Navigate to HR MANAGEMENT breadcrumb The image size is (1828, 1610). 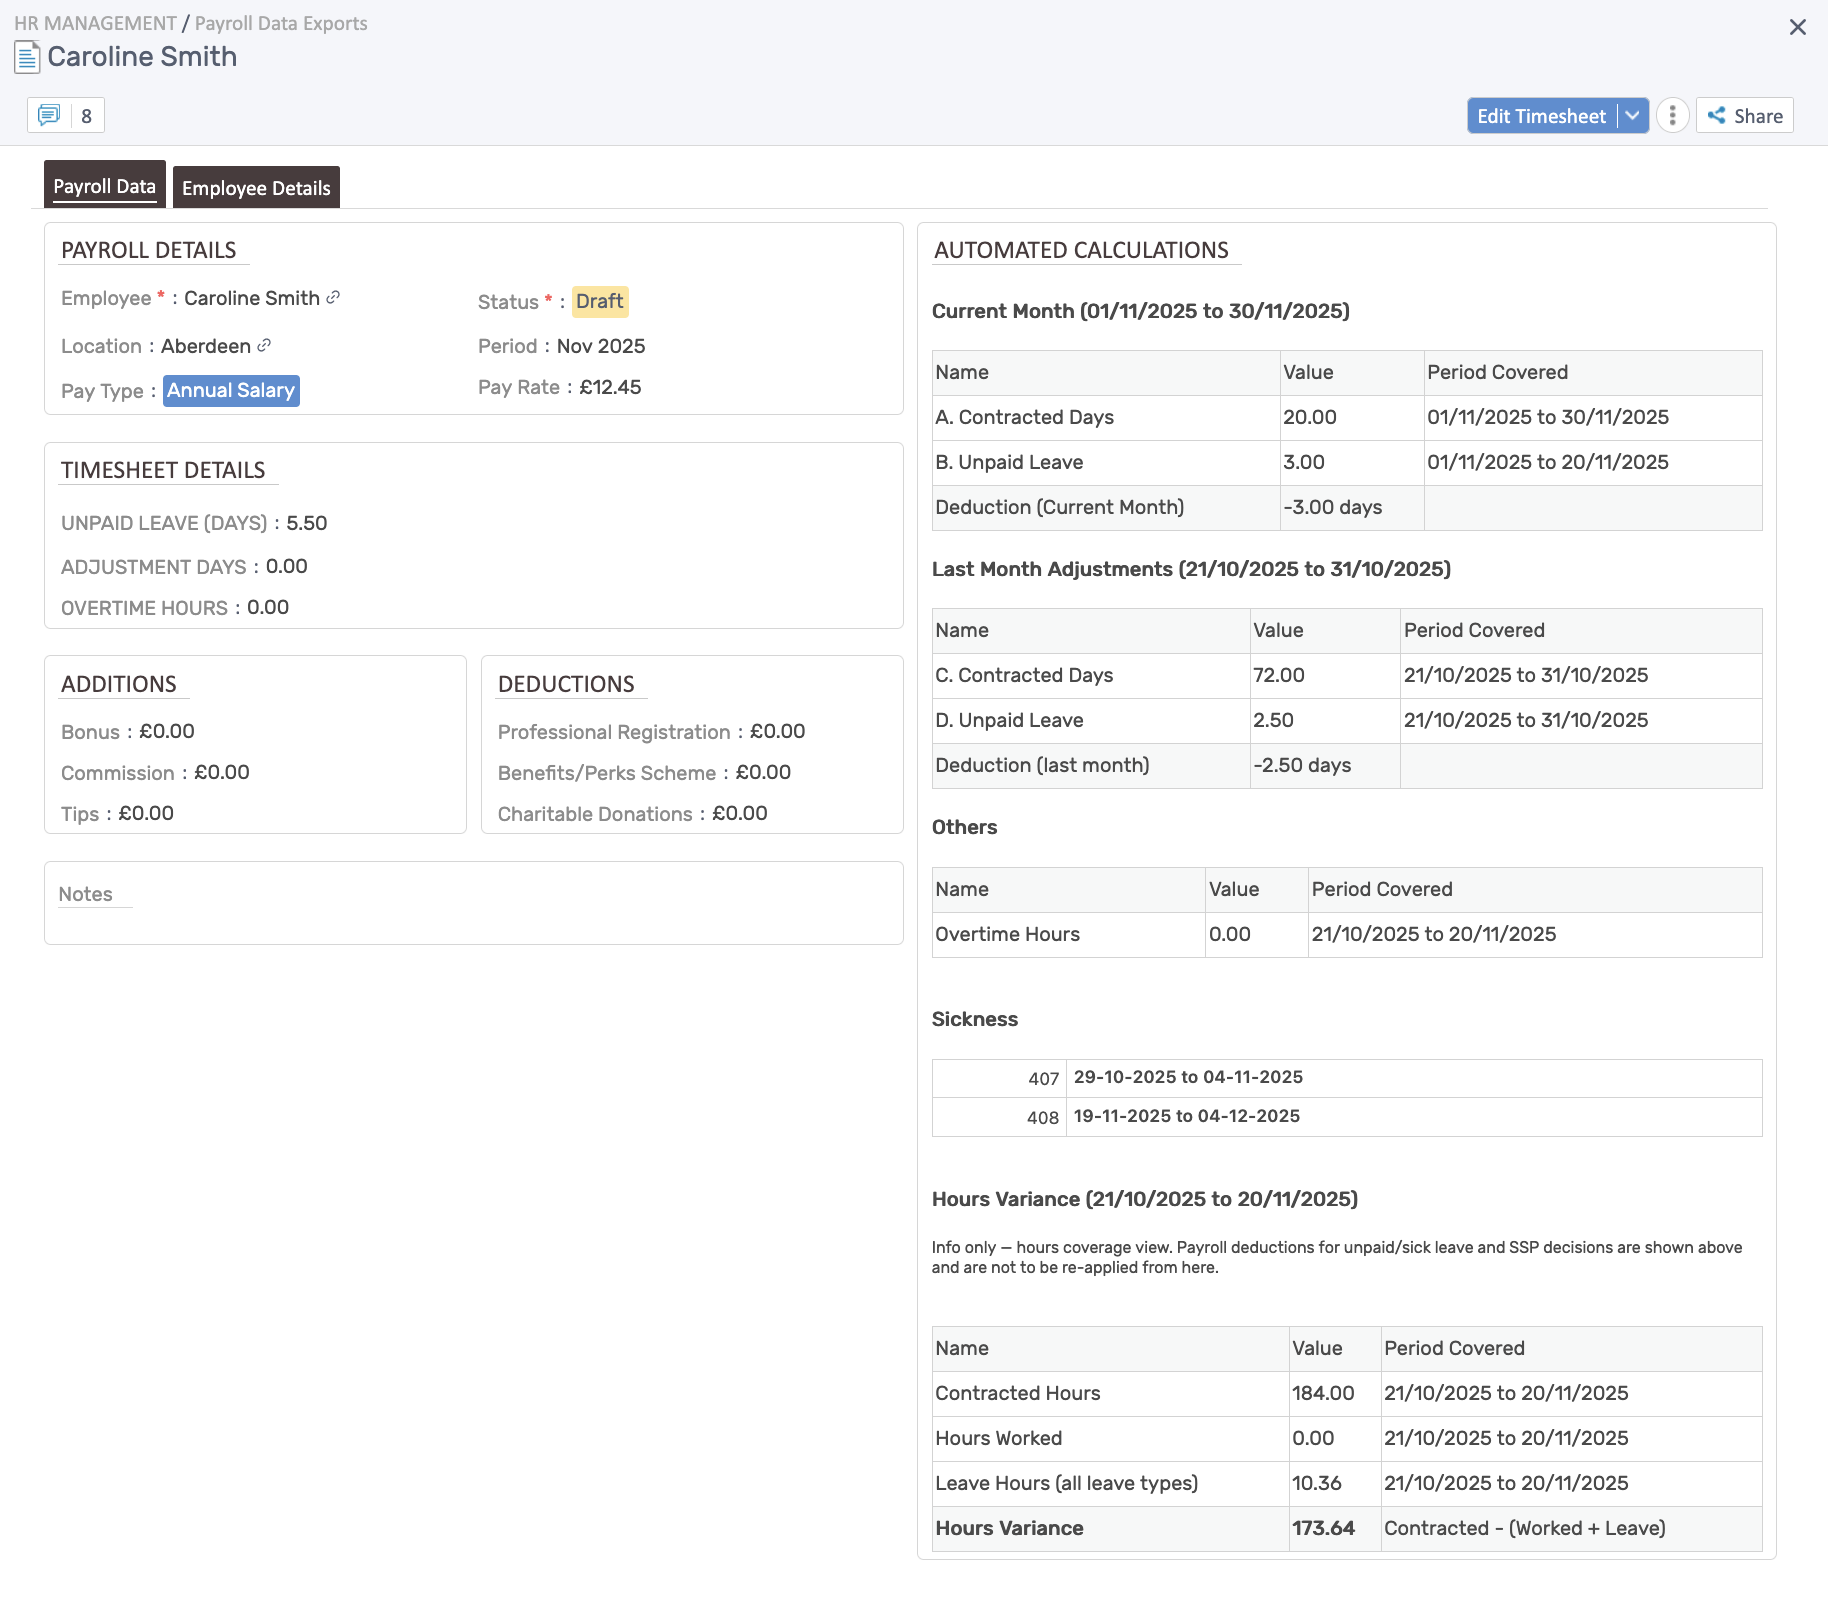(95, 22)
